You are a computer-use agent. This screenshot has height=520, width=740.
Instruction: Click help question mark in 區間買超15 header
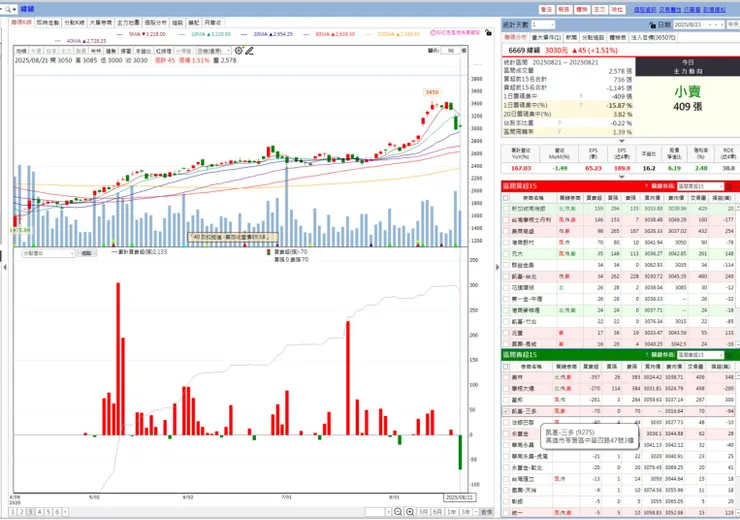tap(646, 186)
